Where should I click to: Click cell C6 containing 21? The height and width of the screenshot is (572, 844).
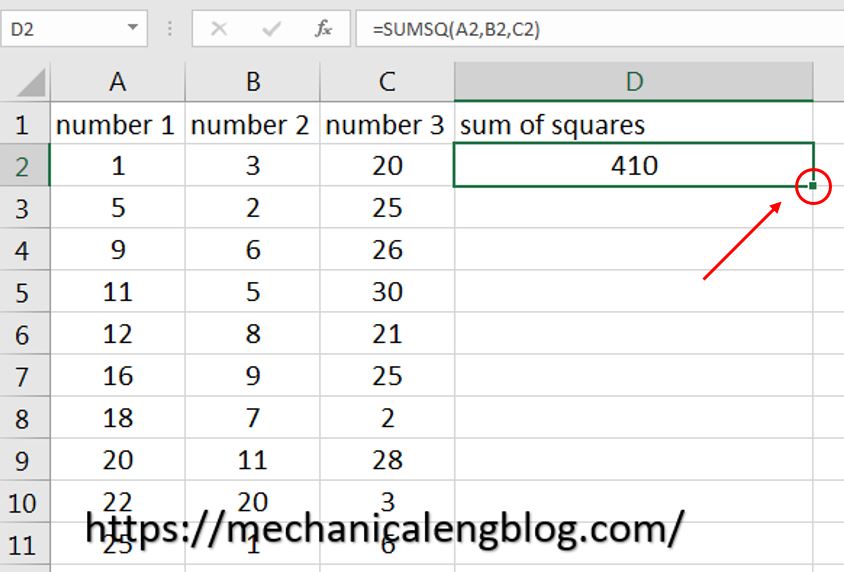pyautogui.click(x=387, y=333)
